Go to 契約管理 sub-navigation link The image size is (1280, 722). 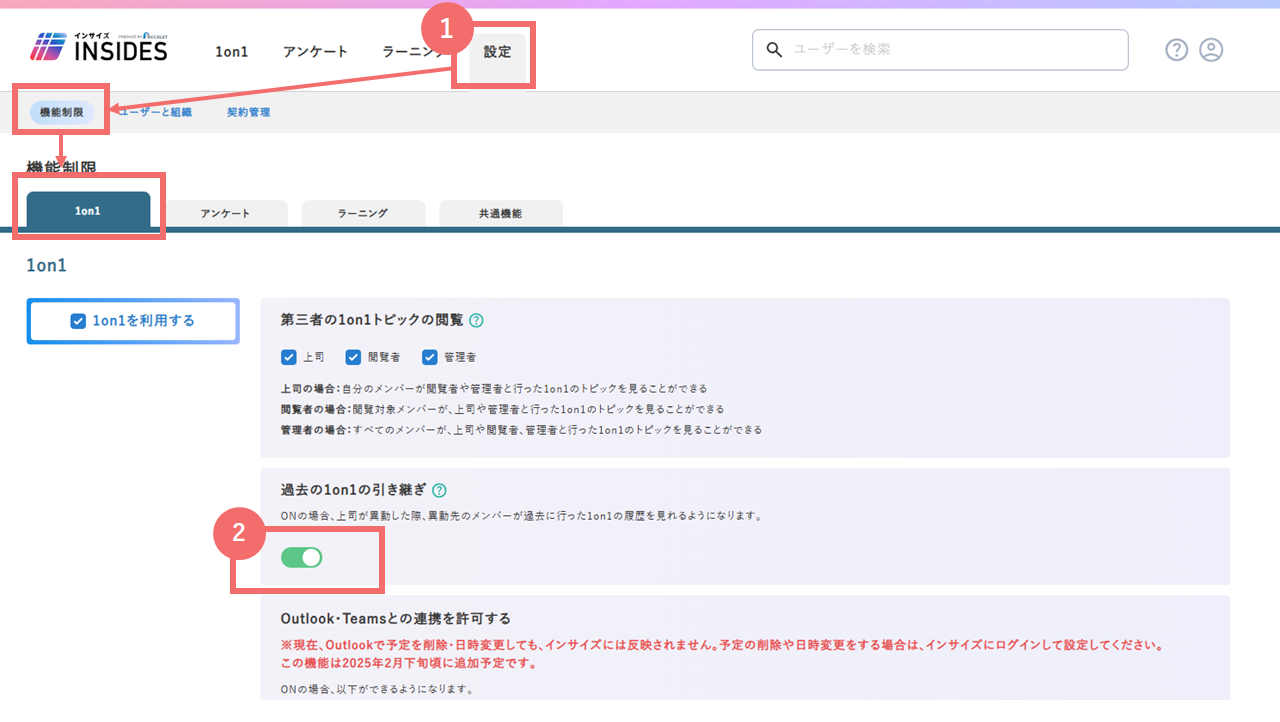click(248, 112)
